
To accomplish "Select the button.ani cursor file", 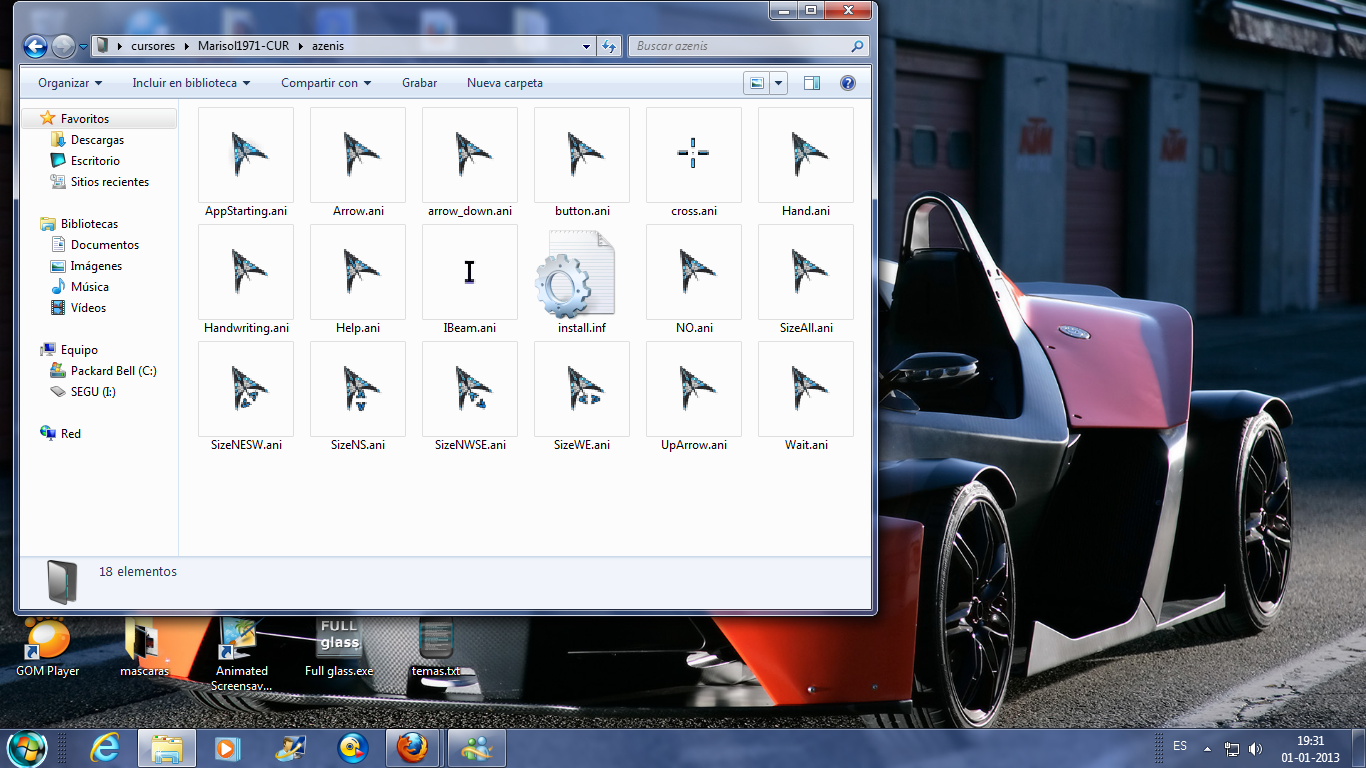I will tap(582, 163).
